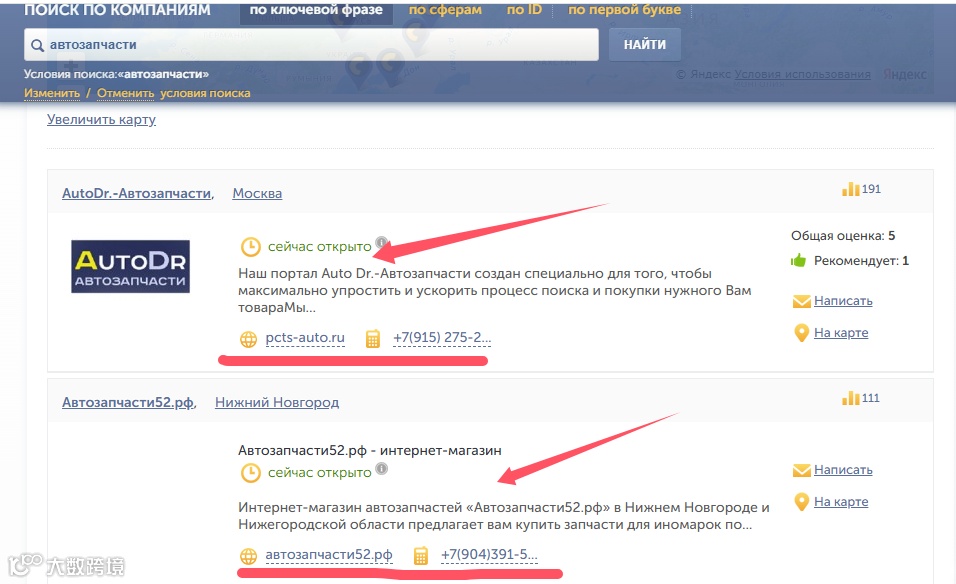Click Написать in the AutoDr listing

click(843, 301)
